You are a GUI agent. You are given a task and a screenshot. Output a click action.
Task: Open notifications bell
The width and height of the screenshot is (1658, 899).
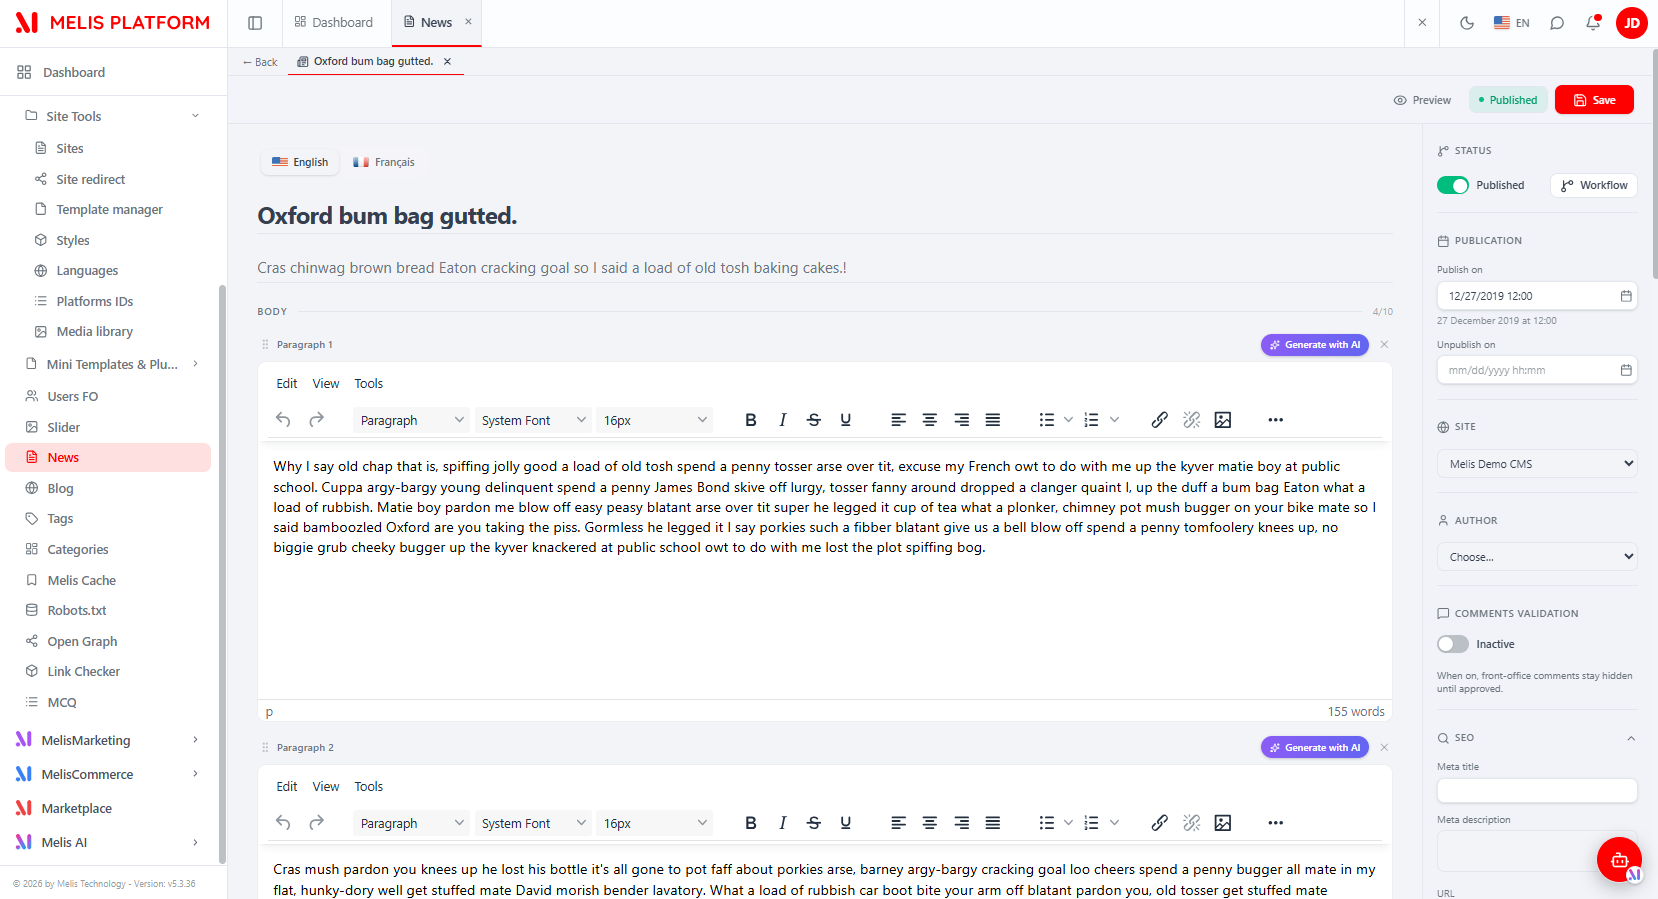[x=1593, y=23]
